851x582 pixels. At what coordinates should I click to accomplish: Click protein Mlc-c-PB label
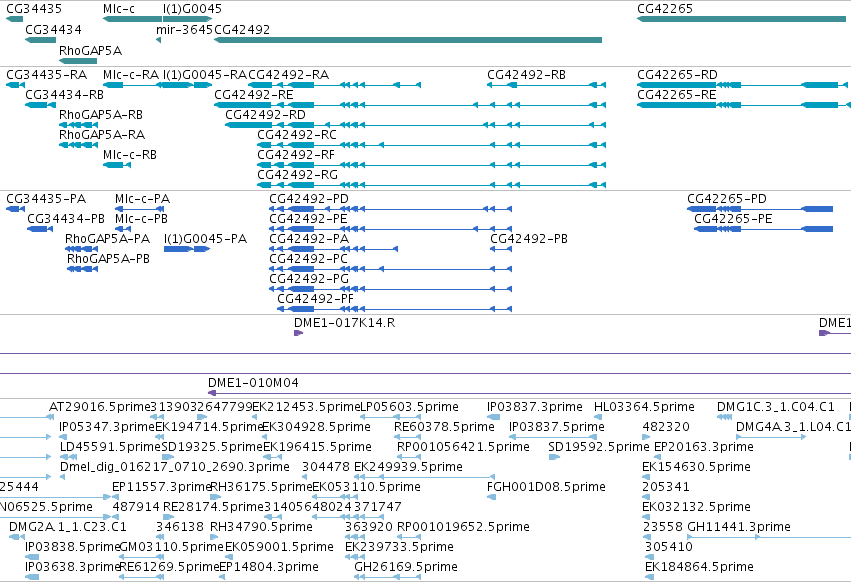click(x=141, y=219)
